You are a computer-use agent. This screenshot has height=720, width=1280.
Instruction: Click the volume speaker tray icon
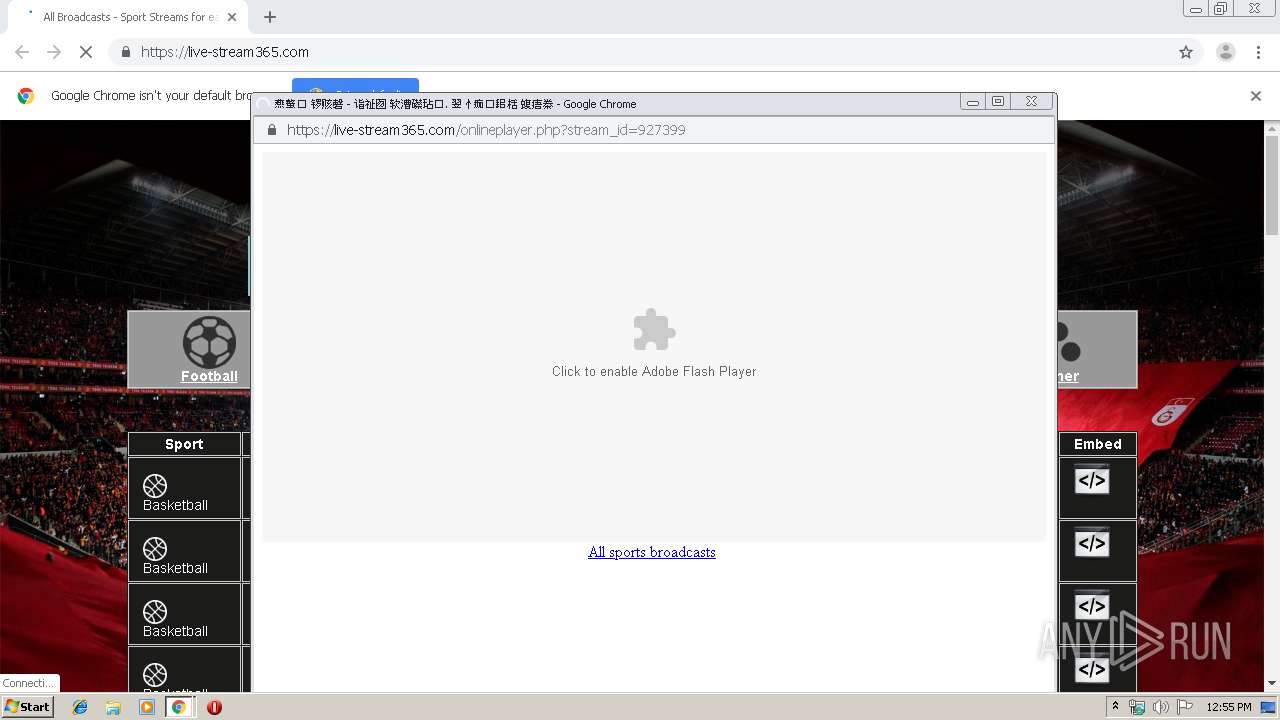coord(1161,707)
